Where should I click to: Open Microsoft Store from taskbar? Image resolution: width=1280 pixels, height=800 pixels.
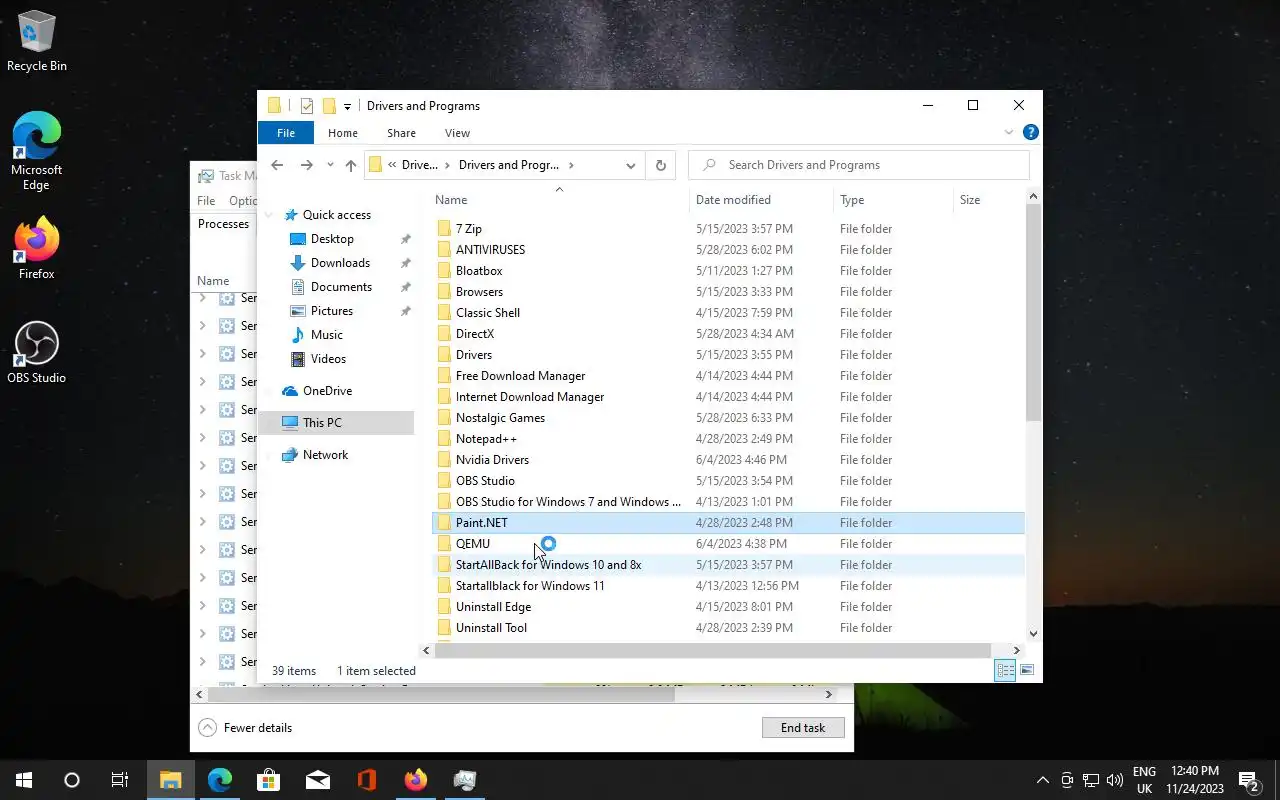268,780
